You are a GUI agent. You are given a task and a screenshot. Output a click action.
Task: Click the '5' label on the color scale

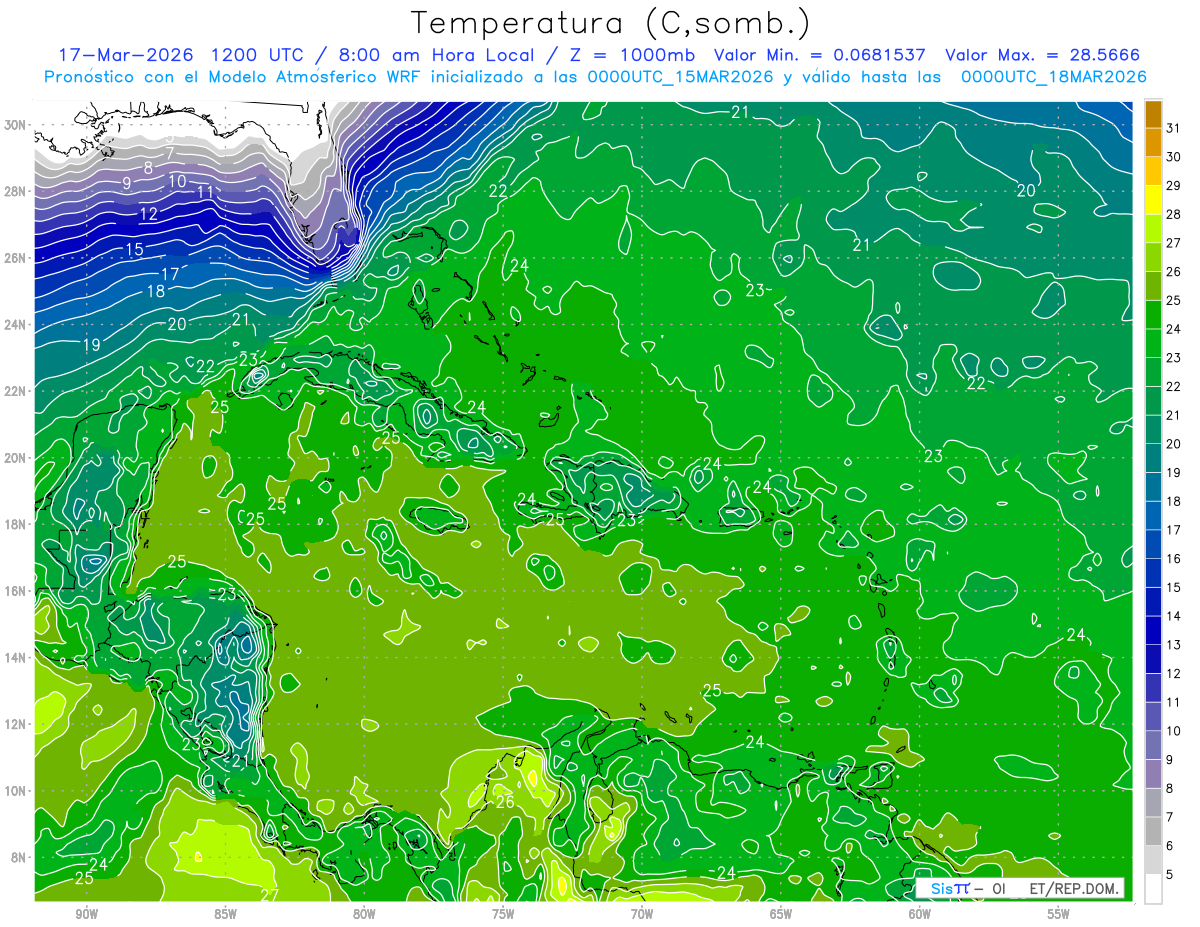click(1170, 874)
